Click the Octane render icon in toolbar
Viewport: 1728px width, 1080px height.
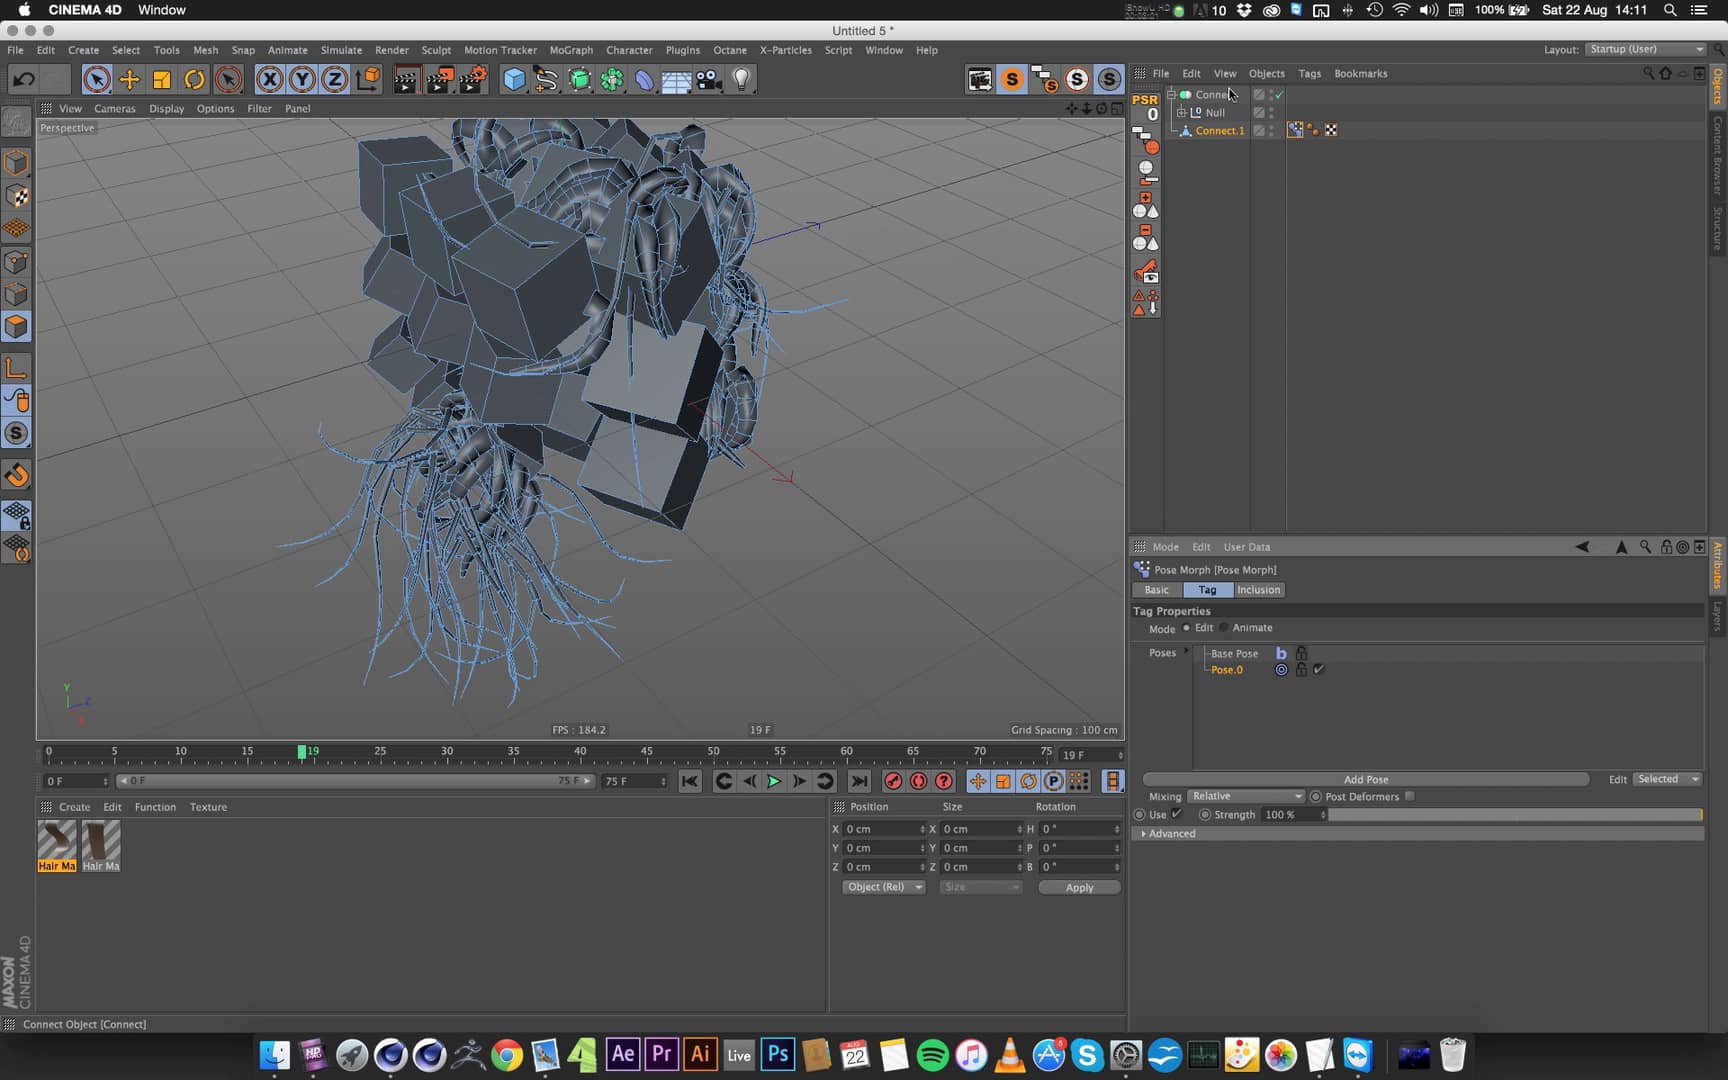point(1077,79)
